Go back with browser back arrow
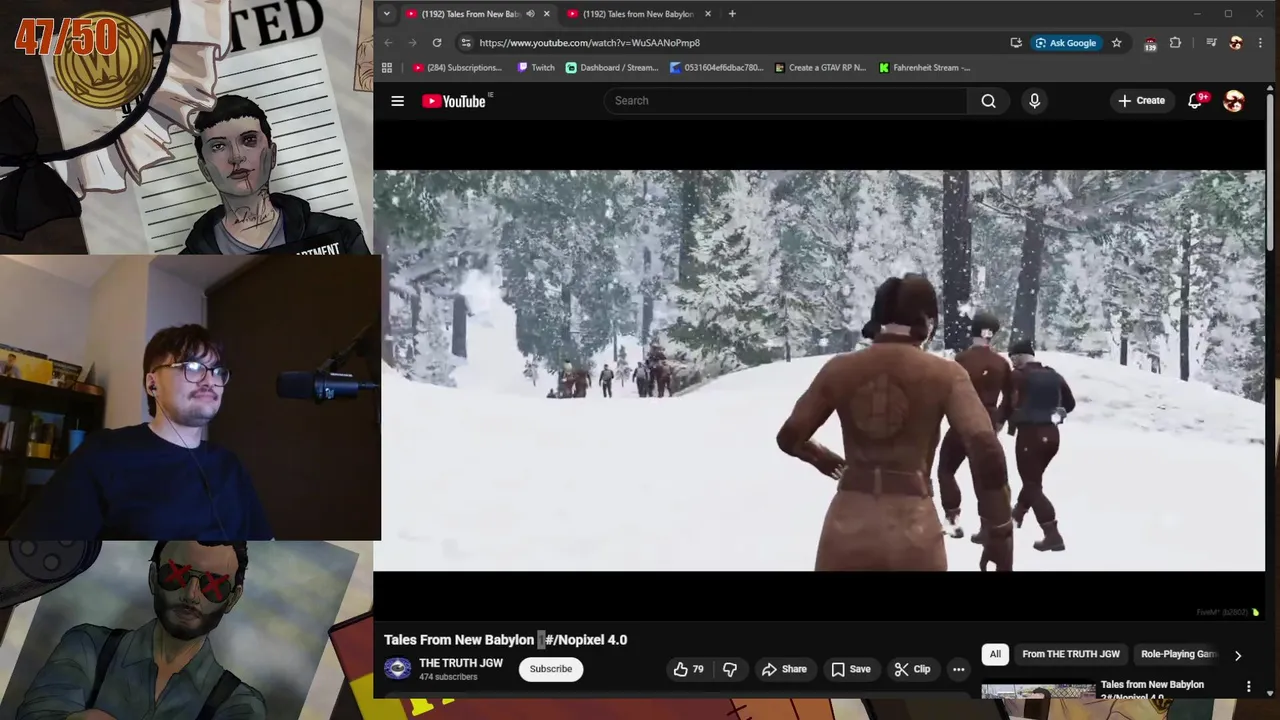Screen dimensions: 1280x720 tap(388, 43)
